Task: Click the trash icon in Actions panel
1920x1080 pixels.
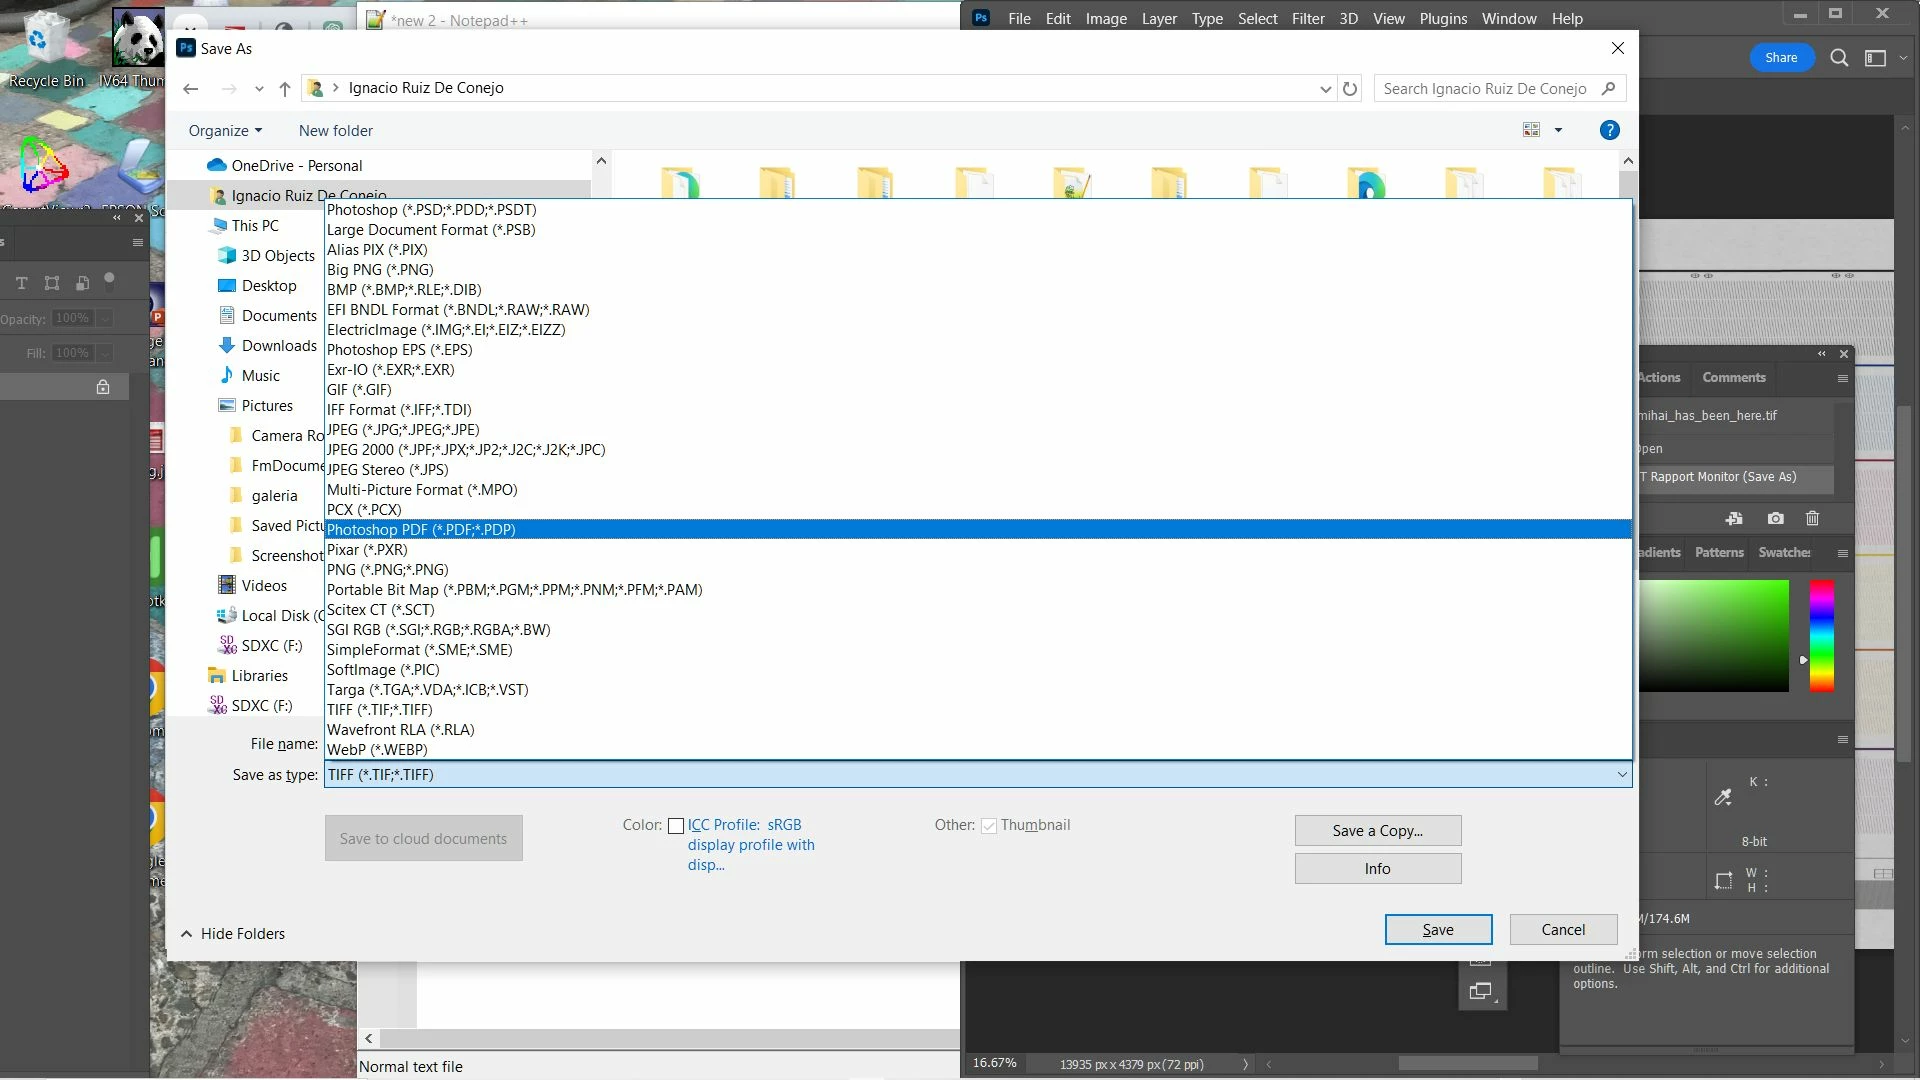Action: (1812, 518)
